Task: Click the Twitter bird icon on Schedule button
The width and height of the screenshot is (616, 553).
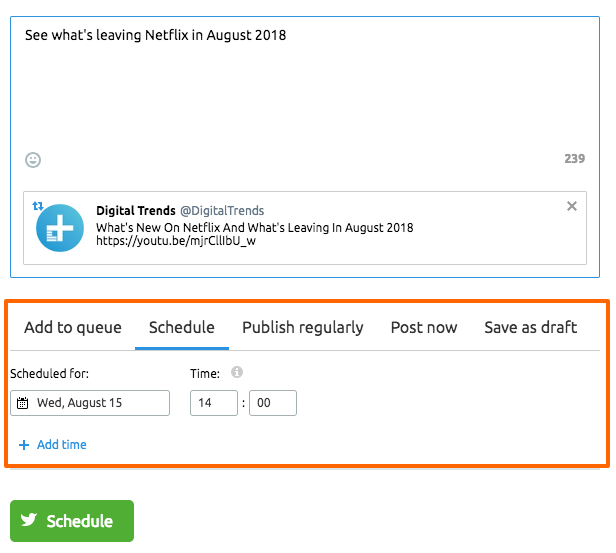Action: [x=29, y=520]
